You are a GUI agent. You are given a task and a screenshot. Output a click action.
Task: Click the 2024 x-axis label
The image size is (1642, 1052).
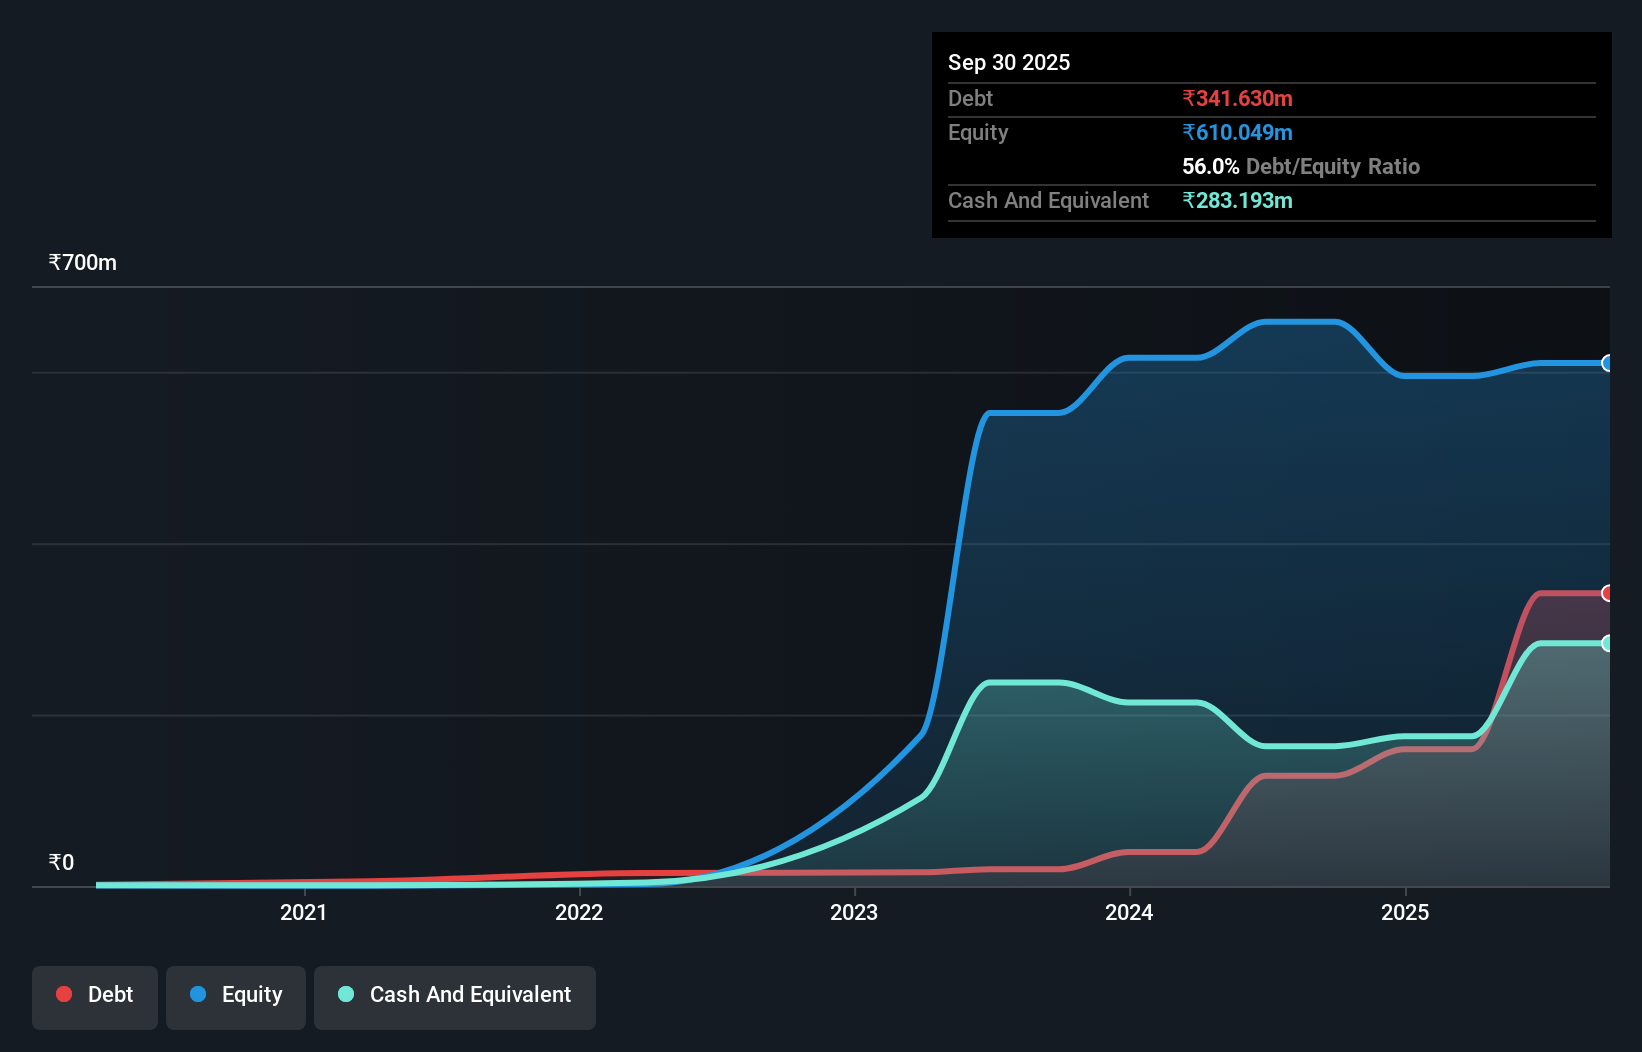[x=1129, y=912]
